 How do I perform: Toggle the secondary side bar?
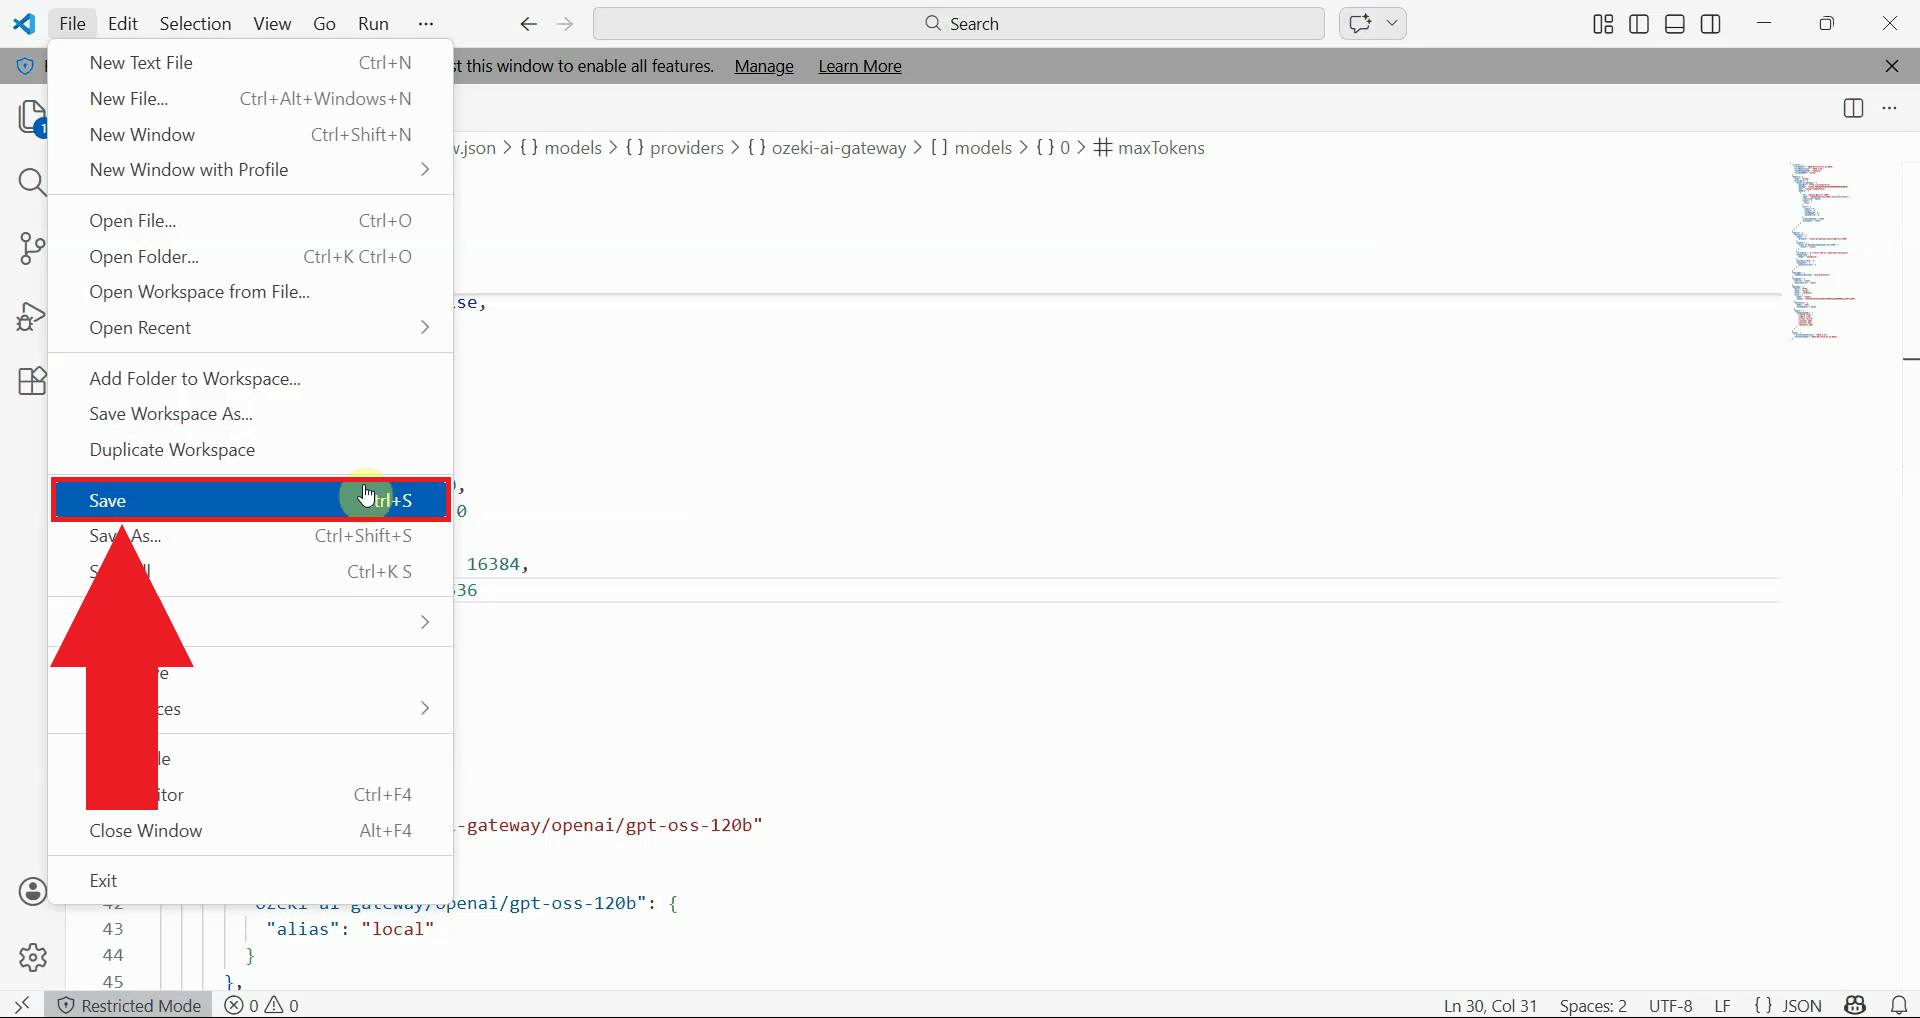coord(1710,24)
